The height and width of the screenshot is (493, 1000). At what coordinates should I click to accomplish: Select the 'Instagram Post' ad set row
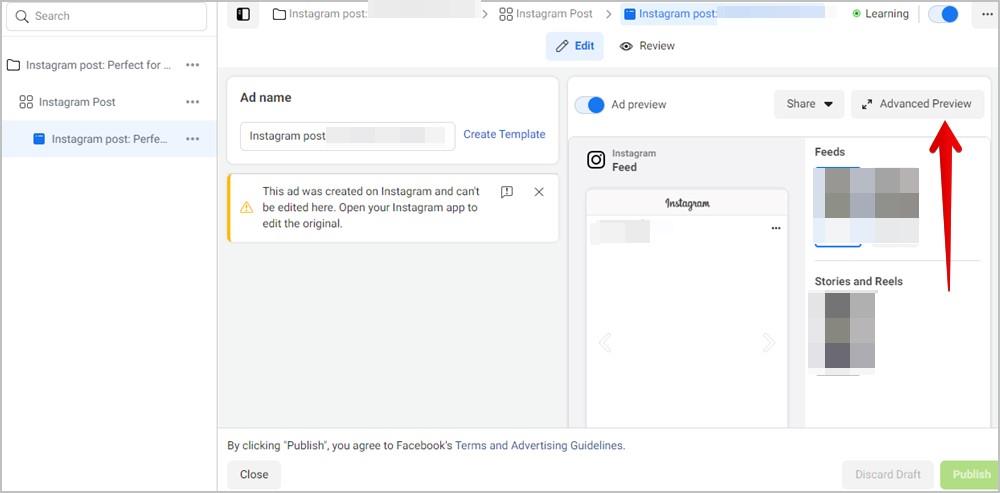click(x=108, y=102)
